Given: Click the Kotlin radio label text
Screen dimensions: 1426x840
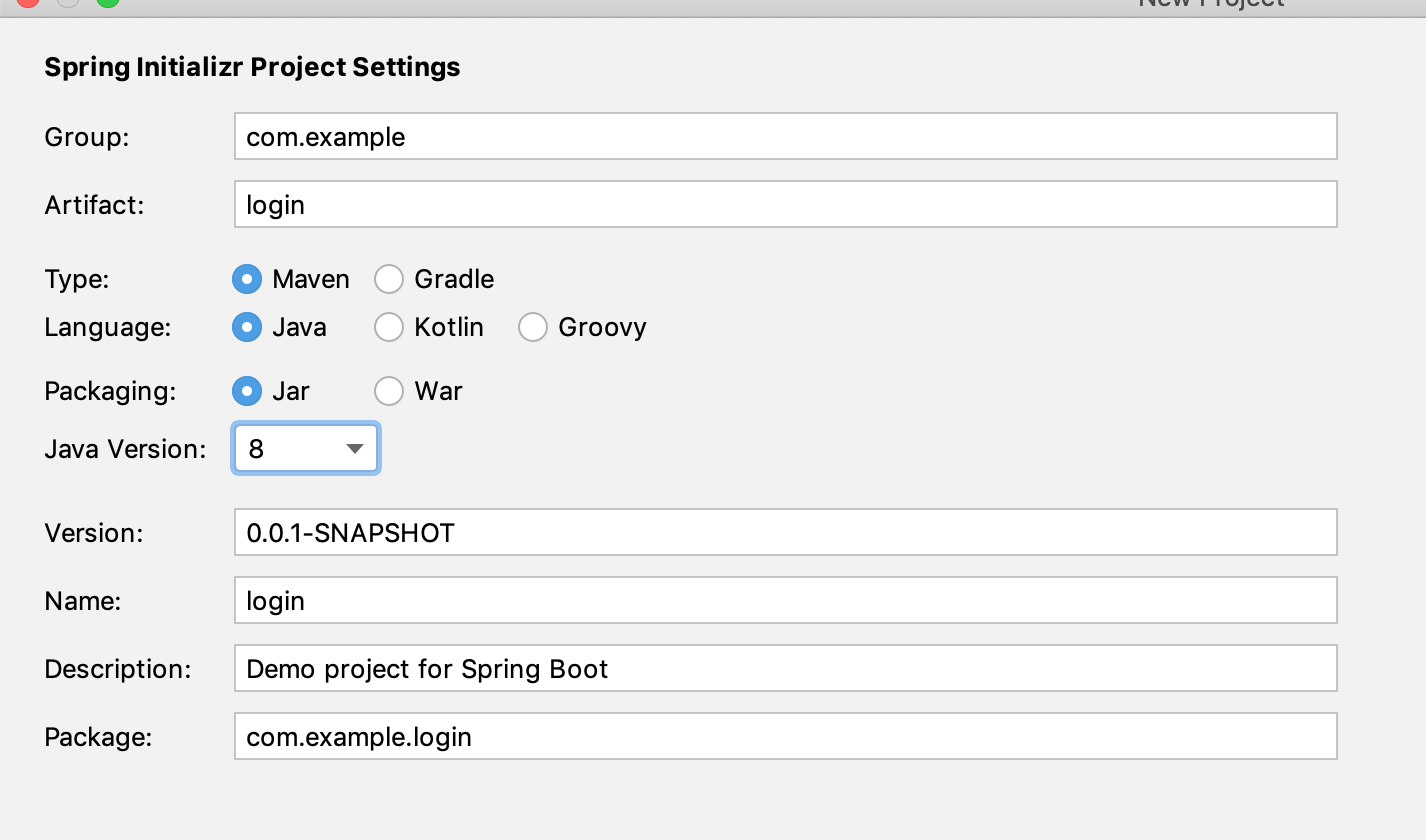Looking at the screenshot, I should [449, 327].
